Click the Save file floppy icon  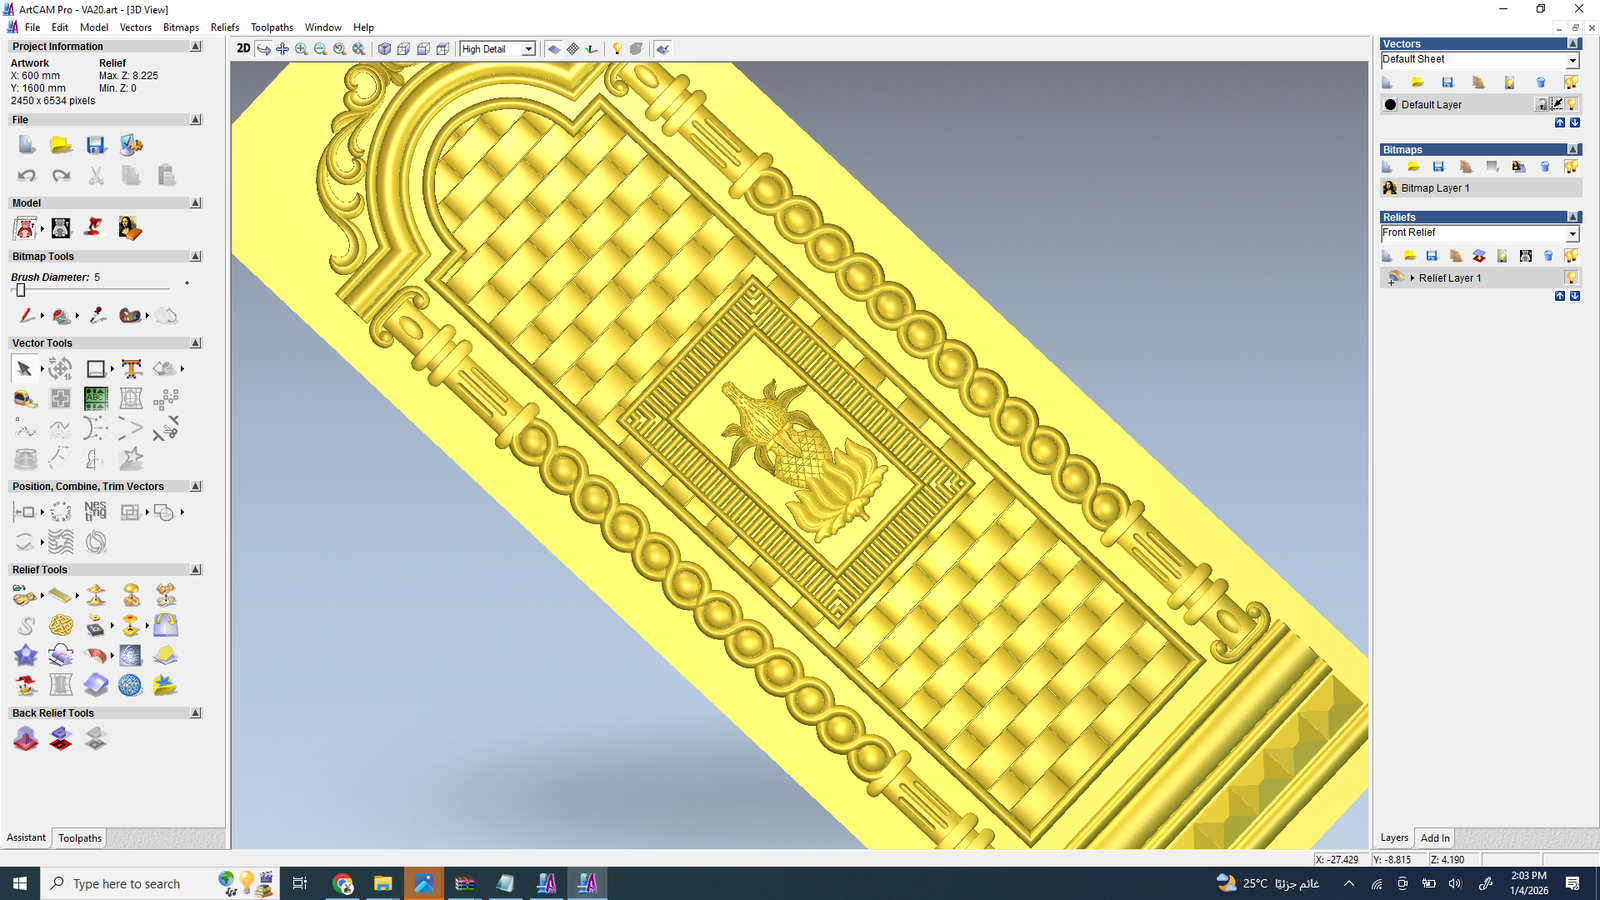(96, 146)
